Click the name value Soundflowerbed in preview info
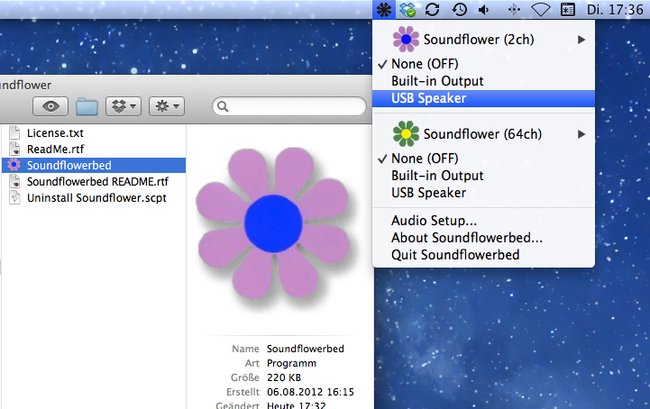 pyautogui.click(x=305, y=349)
